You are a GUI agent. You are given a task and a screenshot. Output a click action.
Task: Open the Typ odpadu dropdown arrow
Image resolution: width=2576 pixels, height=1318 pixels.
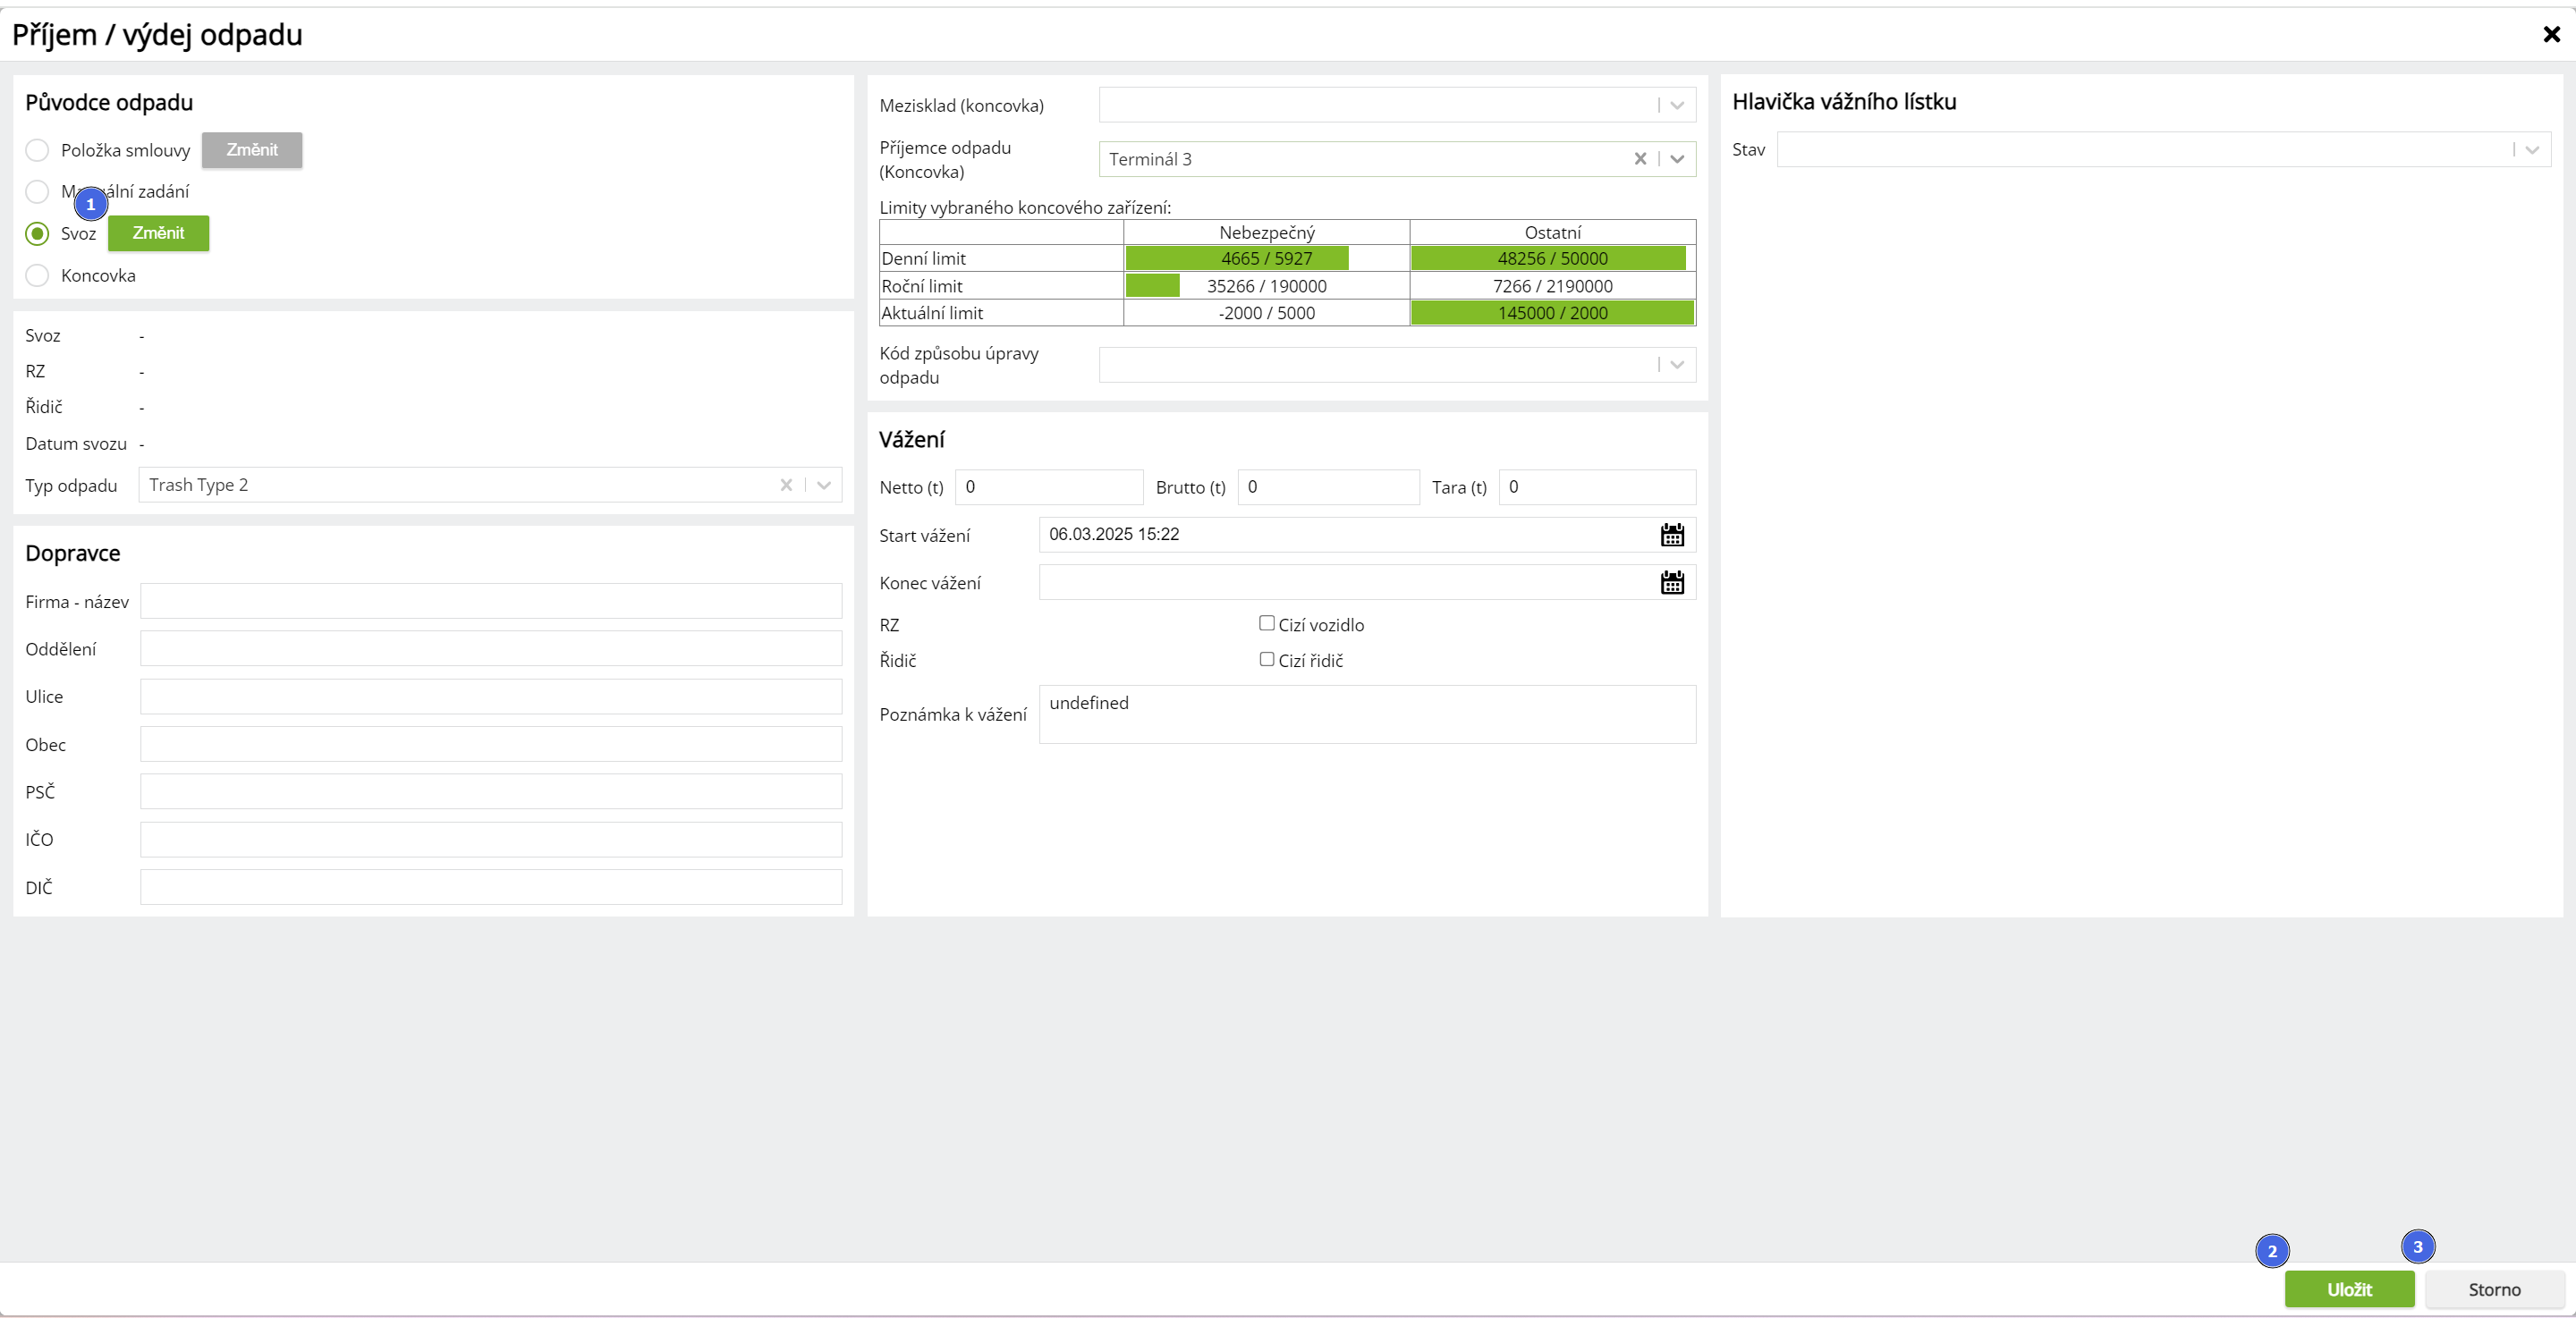[x=824, y=485]
